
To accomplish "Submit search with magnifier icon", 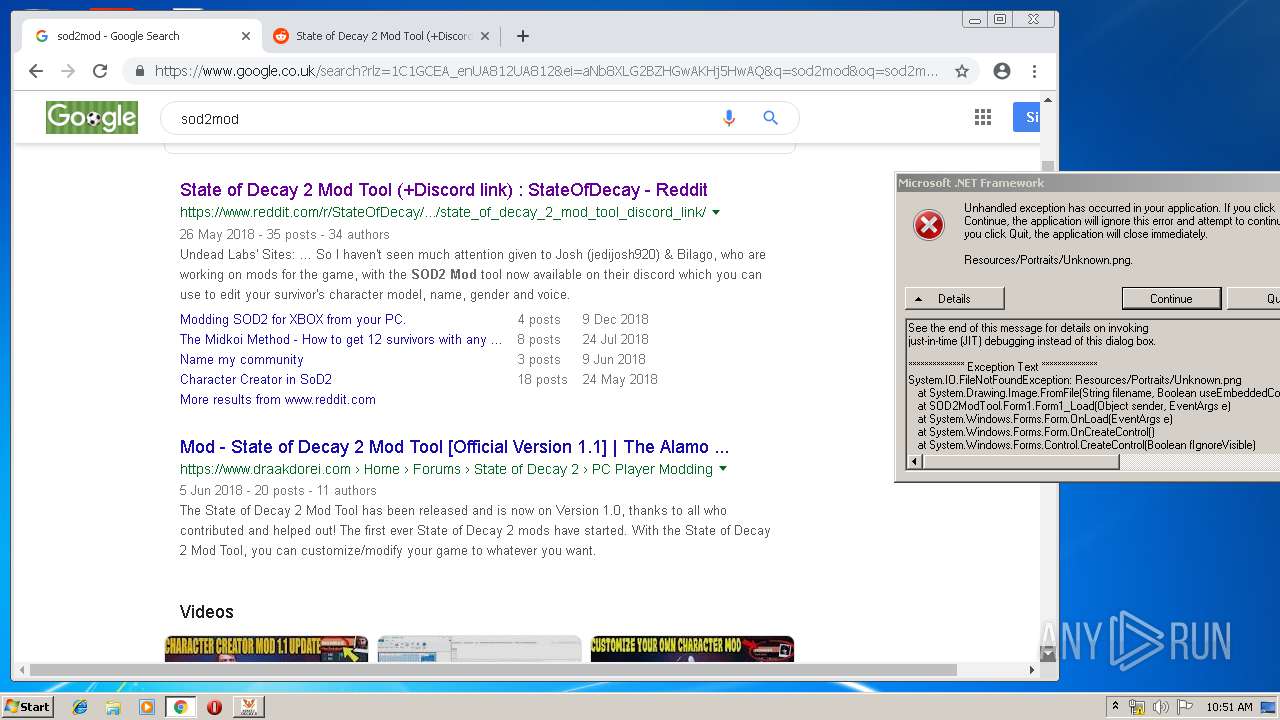I will tap(770, 118).
